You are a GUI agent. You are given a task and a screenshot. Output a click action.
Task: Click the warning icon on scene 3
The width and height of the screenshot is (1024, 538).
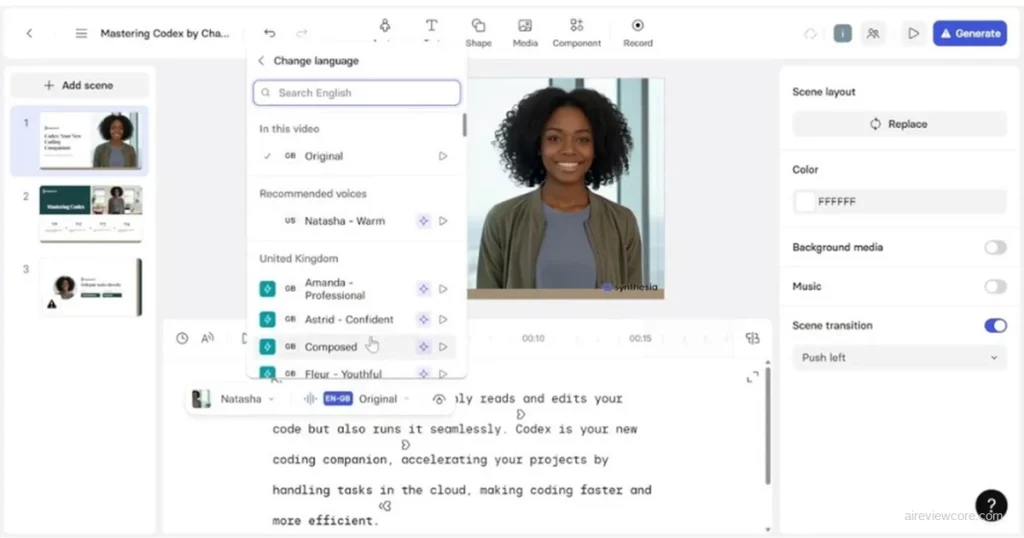52,304
